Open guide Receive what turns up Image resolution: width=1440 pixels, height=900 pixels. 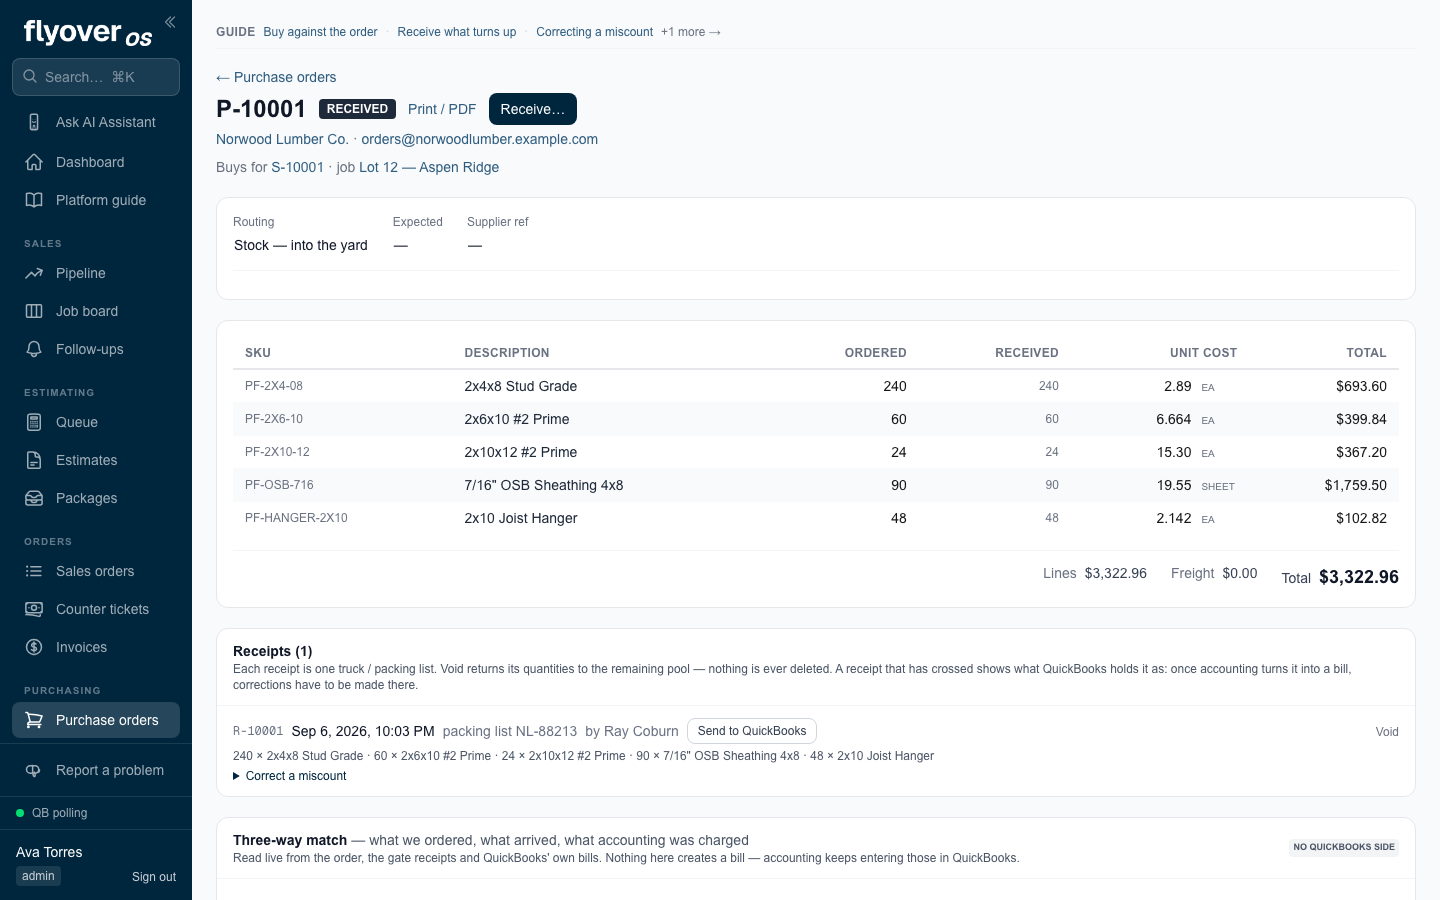[457, 32]
